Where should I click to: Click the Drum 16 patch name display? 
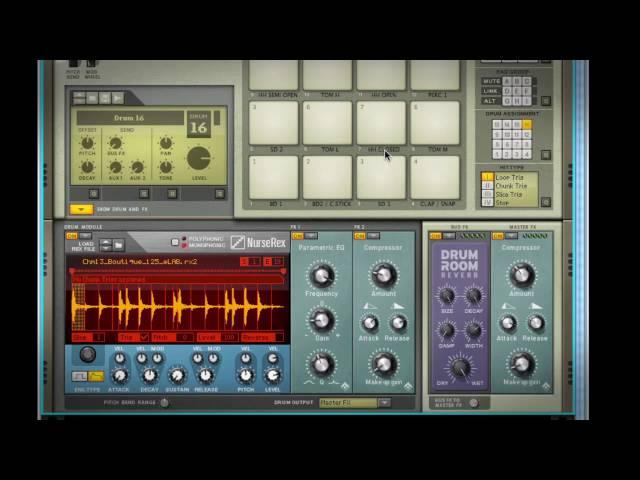click(130, 118)
